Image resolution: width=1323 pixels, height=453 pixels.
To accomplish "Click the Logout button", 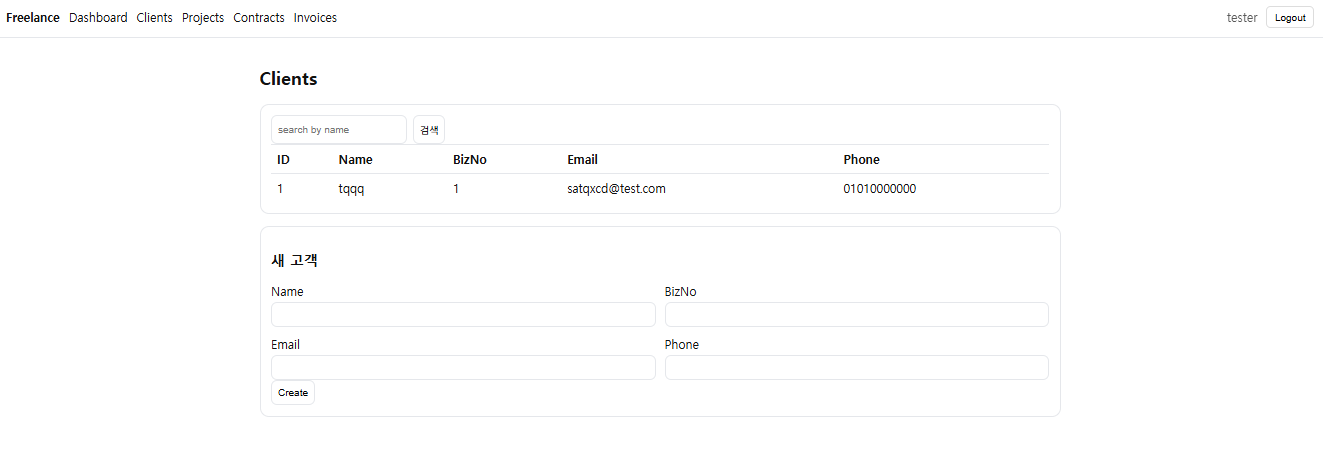I will click(1290, 18).
